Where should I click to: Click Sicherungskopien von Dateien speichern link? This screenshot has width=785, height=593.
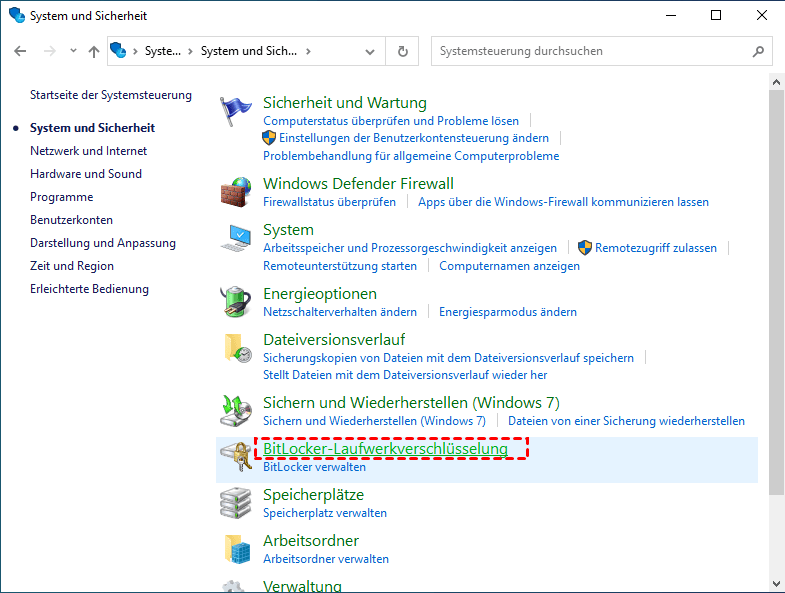449,358
